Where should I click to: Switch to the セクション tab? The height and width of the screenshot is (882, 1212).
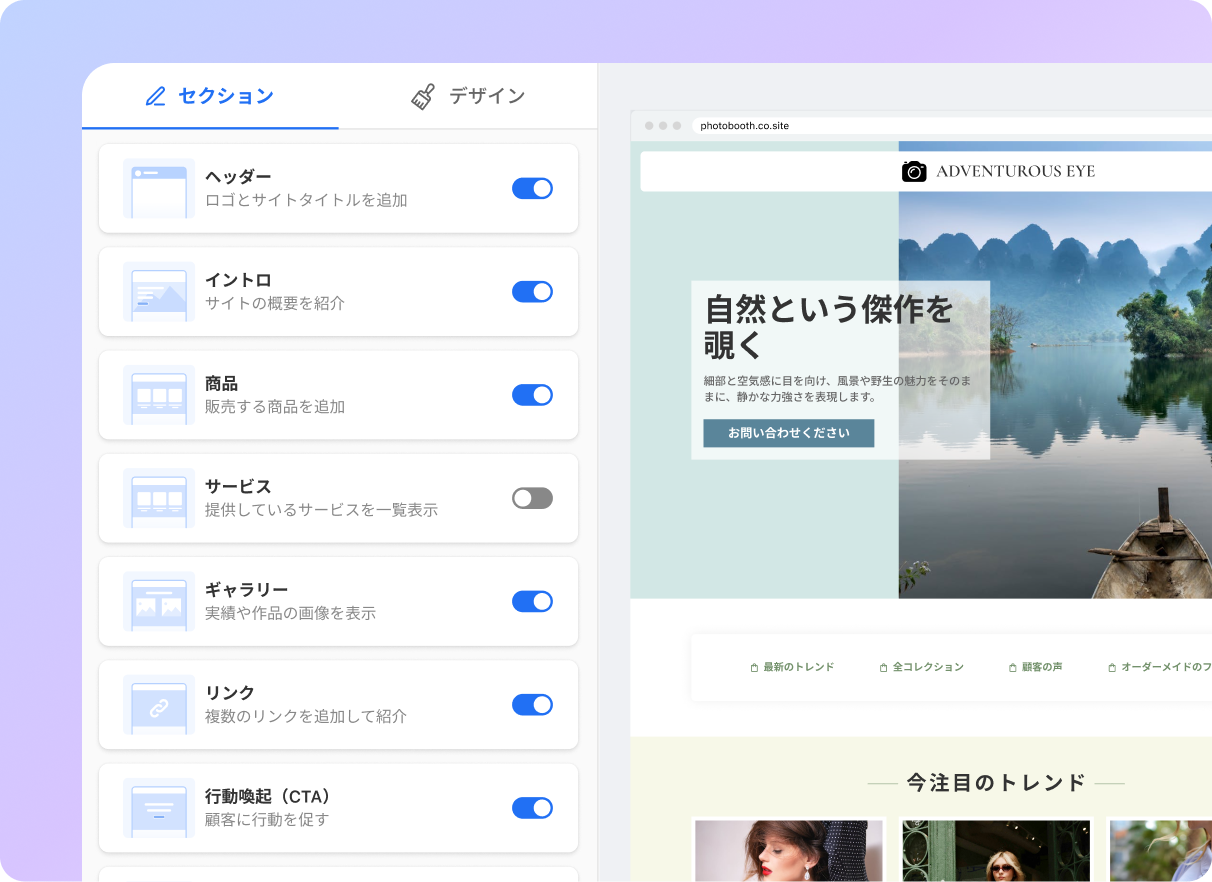(x=210, y=96)
